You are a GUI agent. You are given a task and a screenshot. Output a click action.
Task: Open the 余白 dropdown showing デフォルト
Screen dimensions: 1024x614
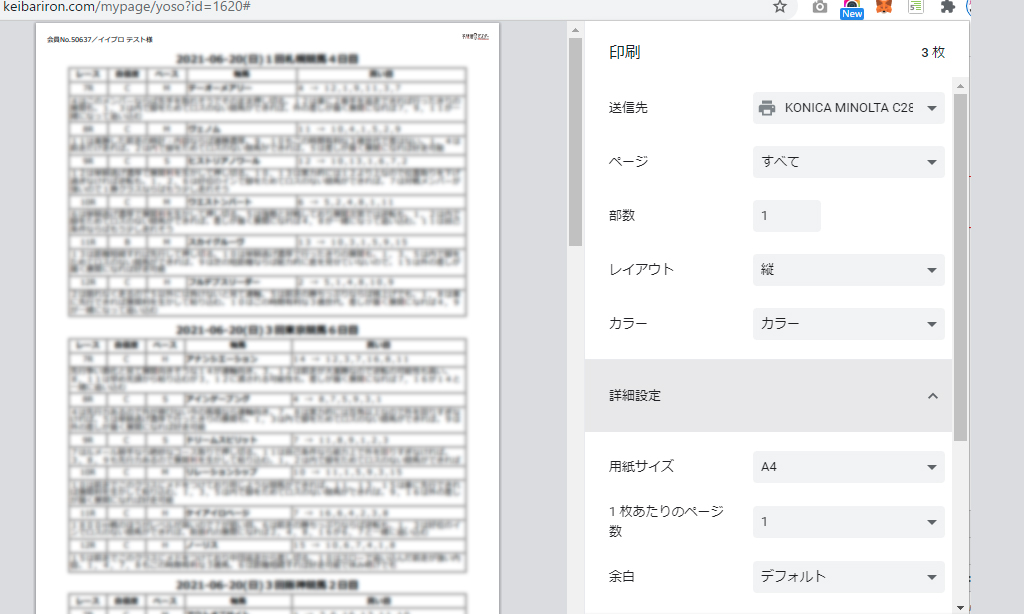point(848,577)
